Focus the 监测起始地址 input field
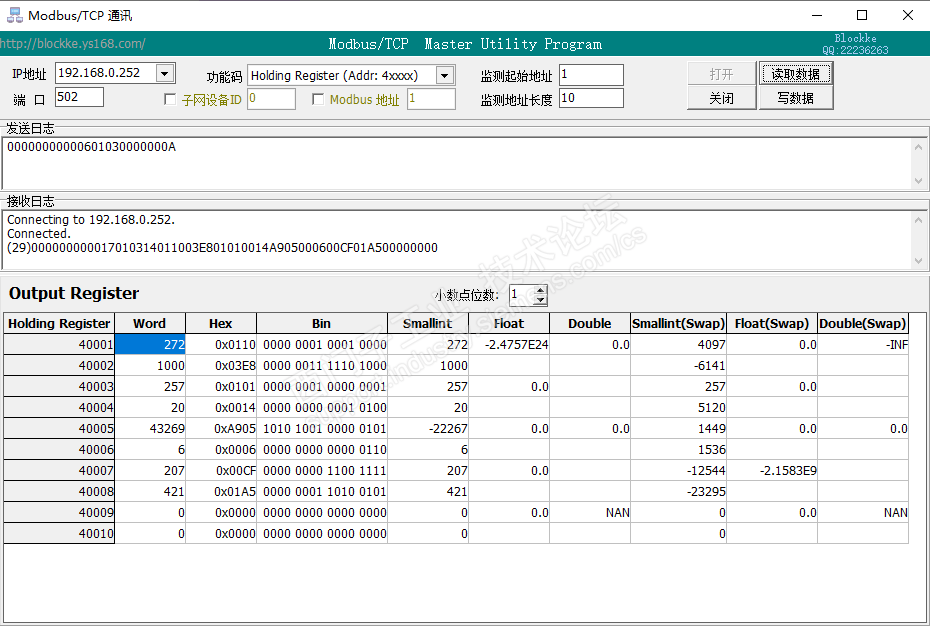Image resolution: width=930 pixels, height=626 pixels. pyautogui.click(x=590, y=75)
